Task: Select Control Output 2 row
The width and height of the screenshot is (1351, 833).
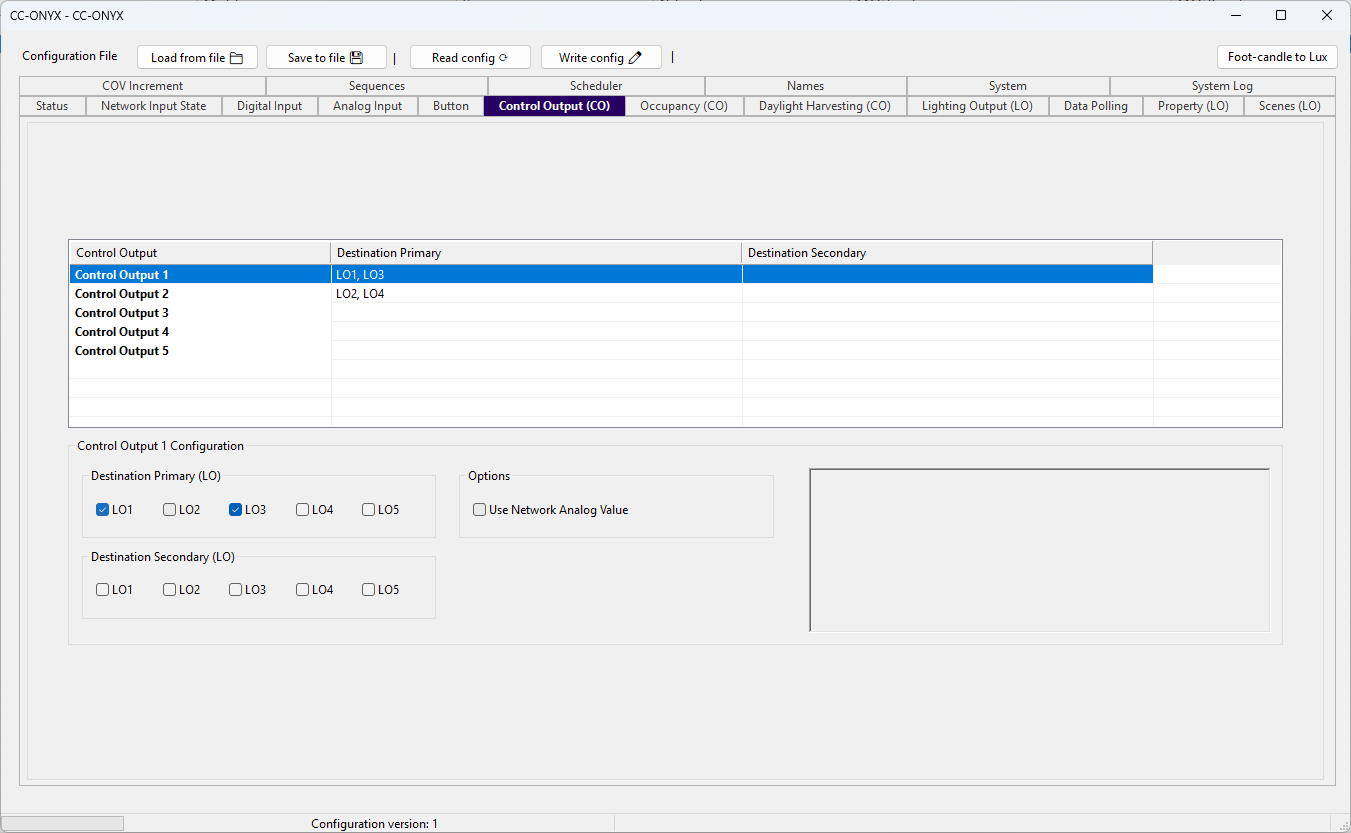Action: point(611,294)
